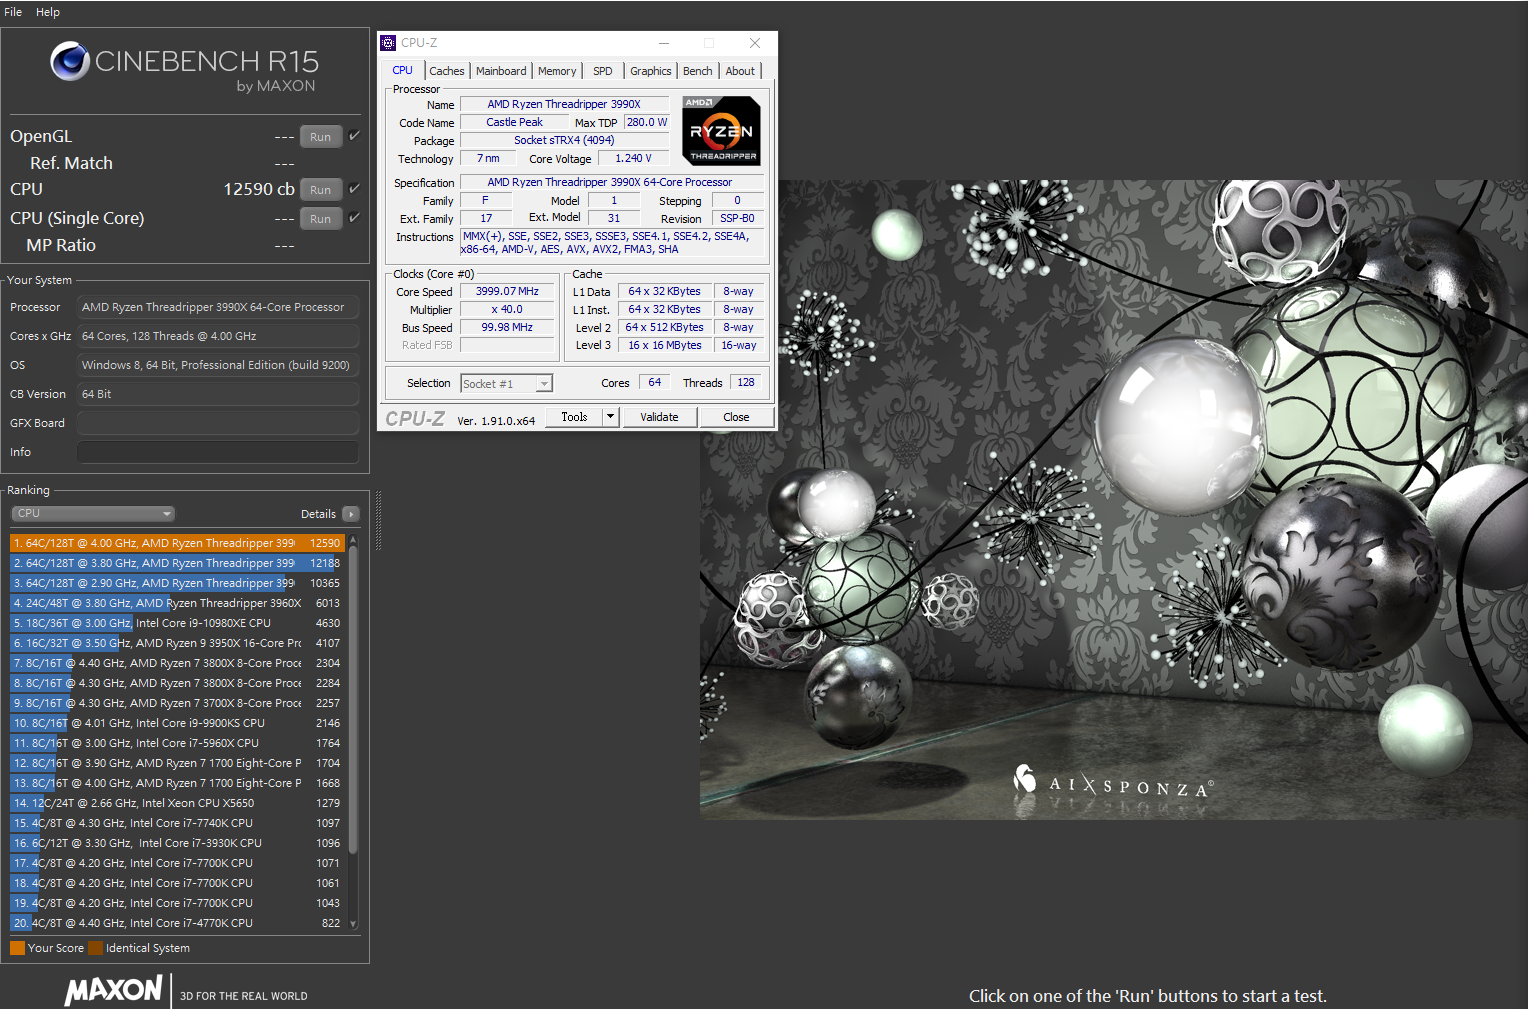Select the Core i9-10980XE ranking row
Screen dimensions: 1528x1009
[177, 623]
